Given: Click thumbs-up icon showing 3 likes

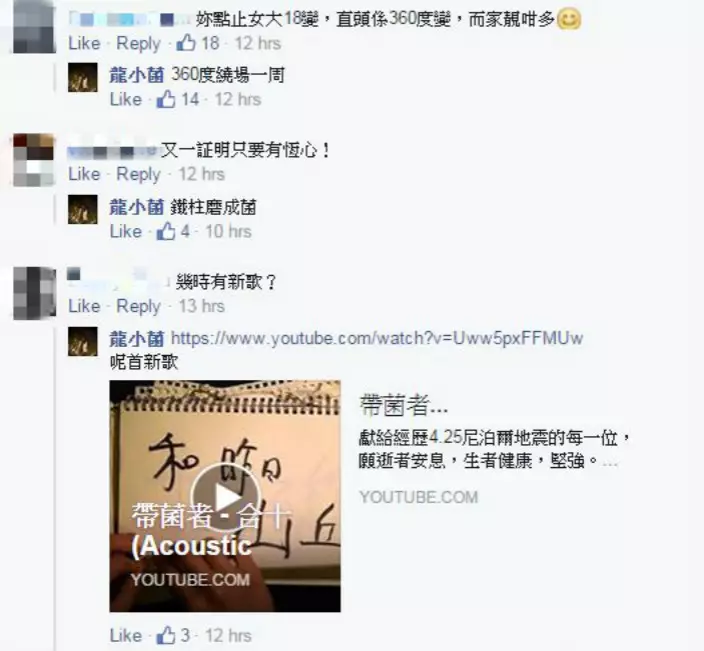Looking at the screenshot, I should (x=166, y=635).
